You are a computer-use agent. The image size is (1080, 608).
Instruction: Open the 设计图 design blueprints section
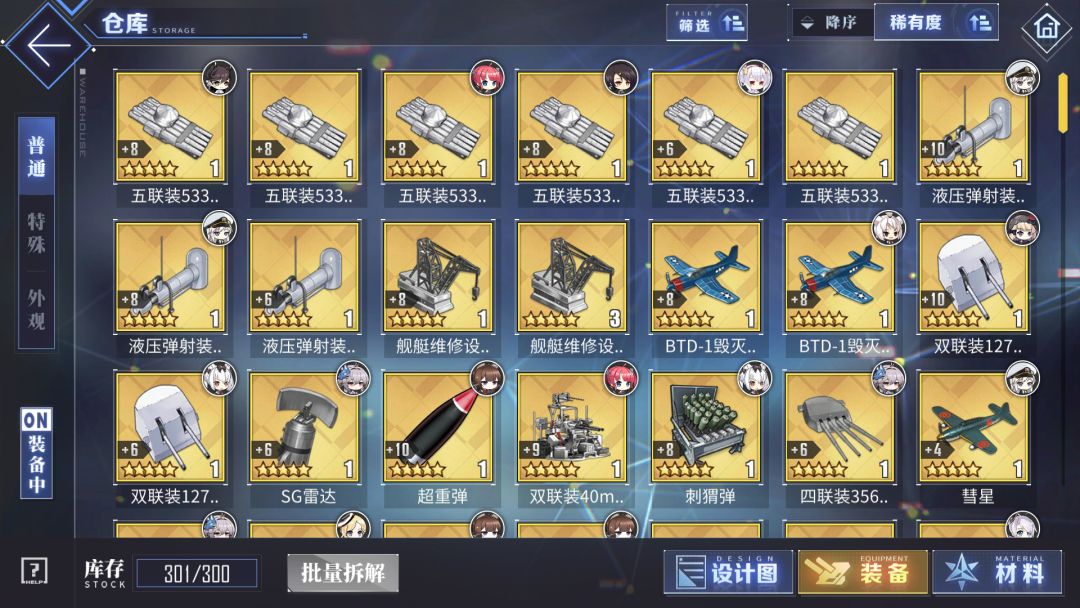click(x=728, y=572)
